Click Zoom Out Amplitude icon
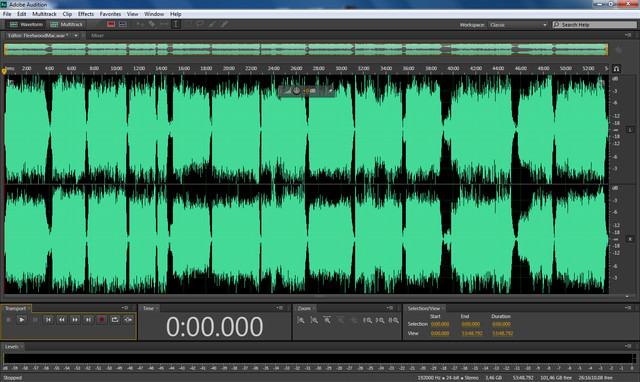The image size is (640, 382). [x=314, y=320]
